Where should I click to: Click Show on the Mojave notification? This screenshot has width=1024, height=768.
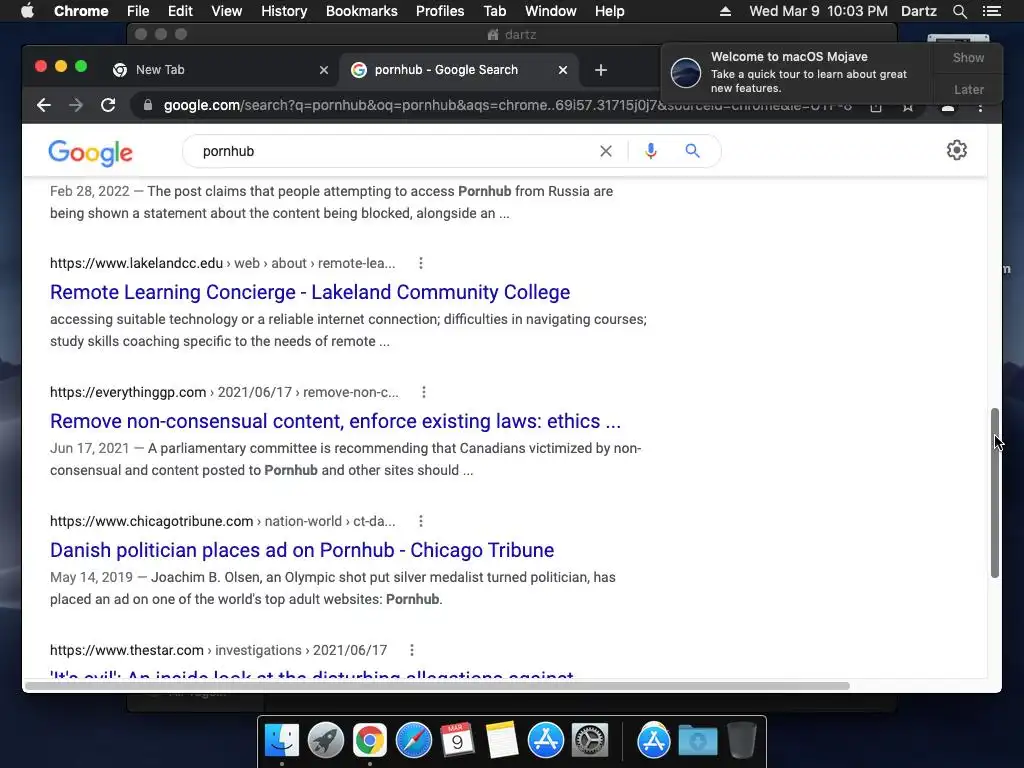[x=968, y=57]
